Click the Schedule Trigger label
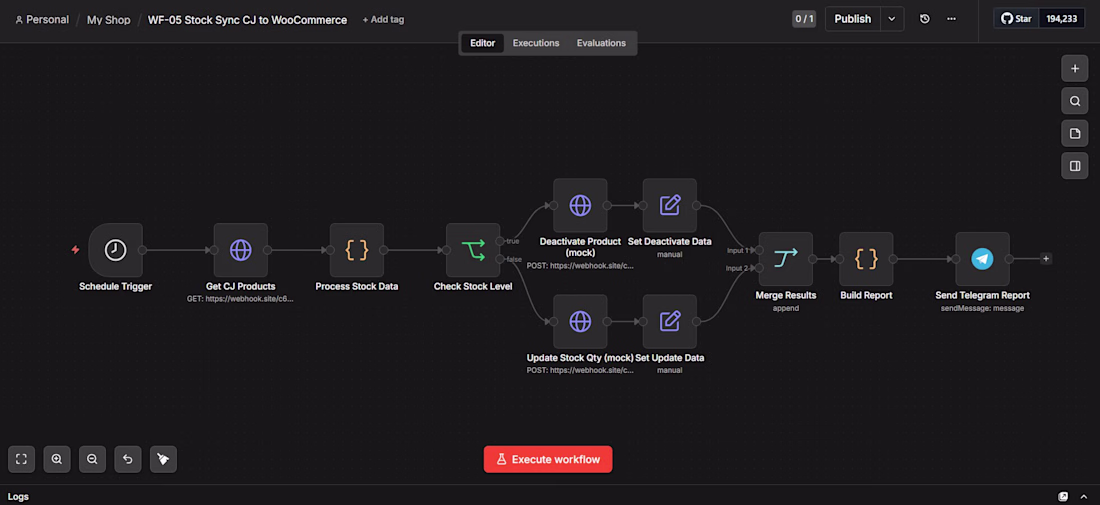Viewport: 1100px width, 505px height. coord(116,286)
